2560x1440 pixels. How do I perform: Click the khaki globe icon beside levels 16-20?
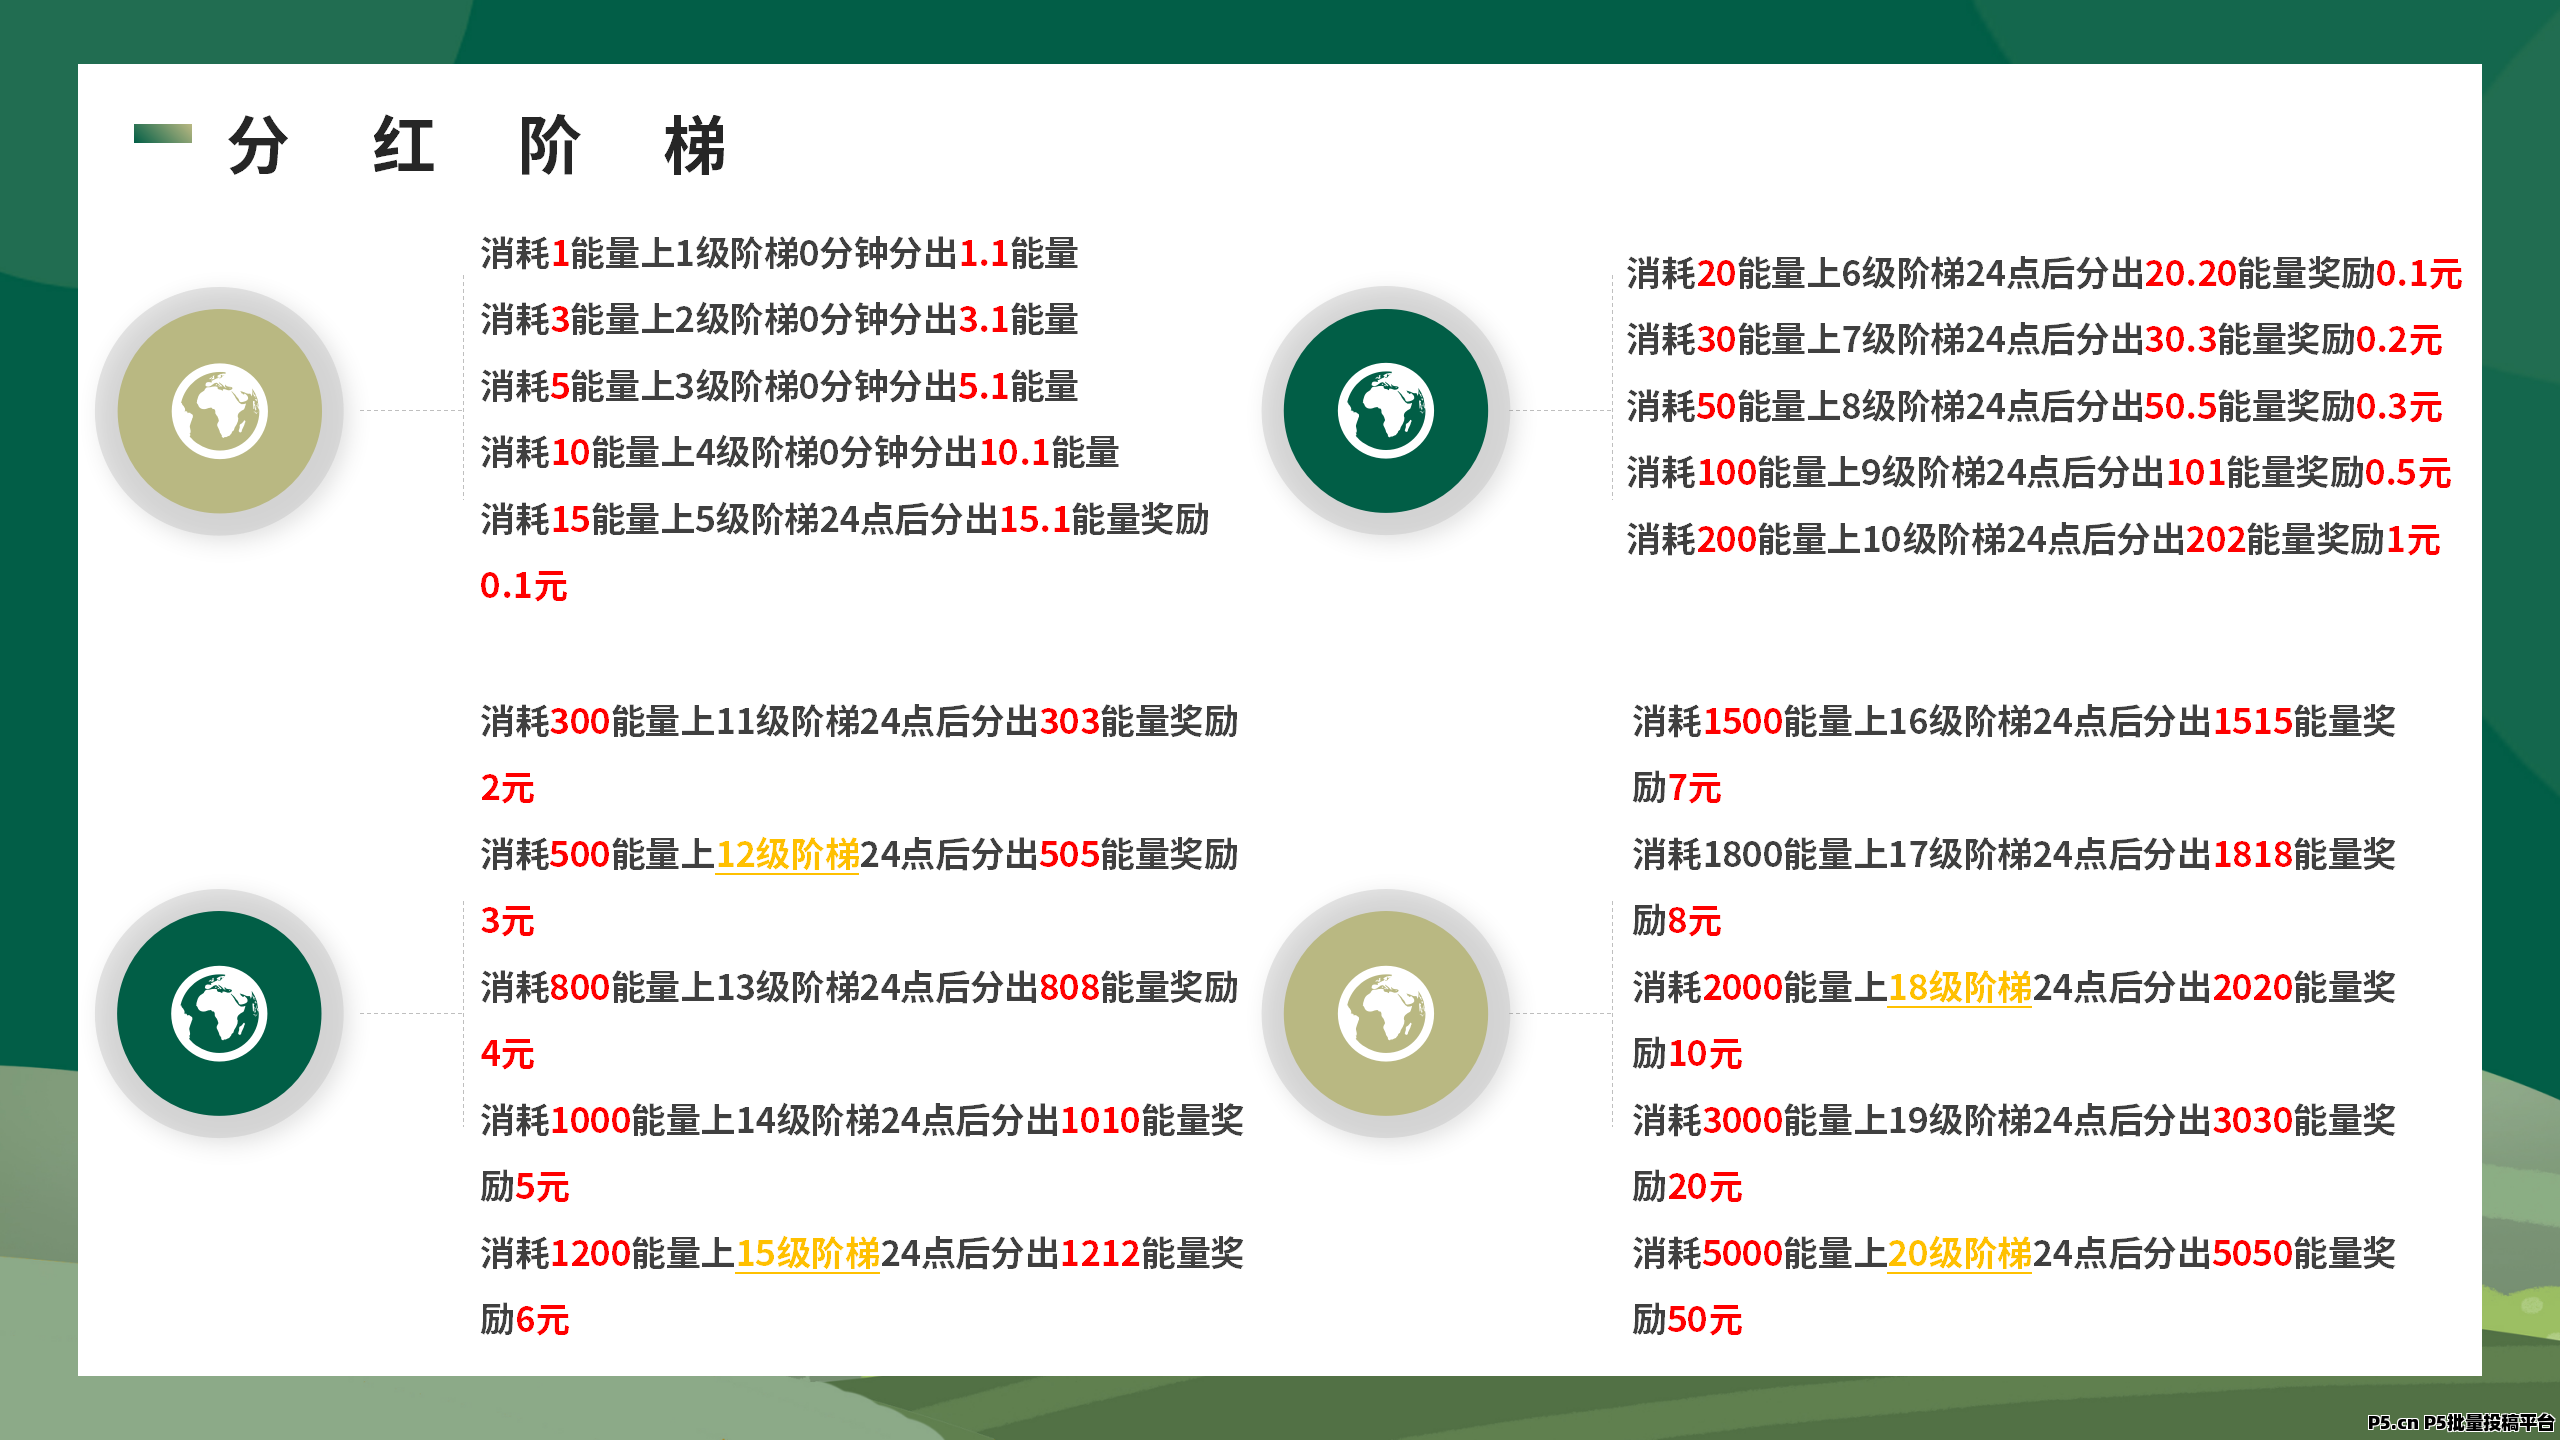[1385, 1013]
